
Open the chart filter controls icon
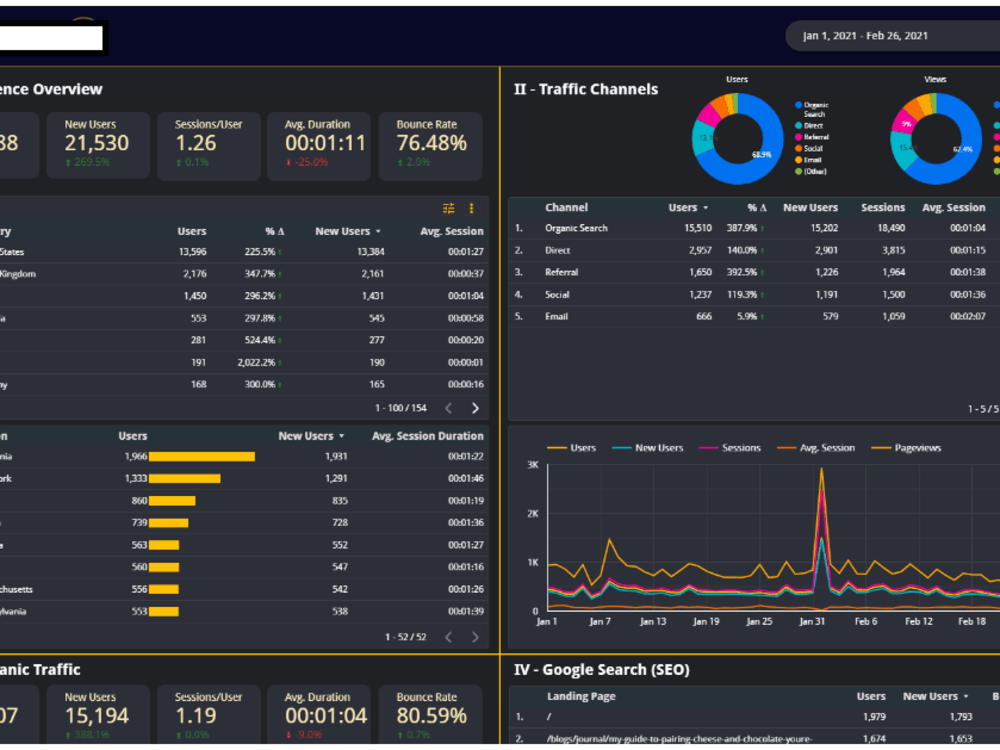(448, 209)
